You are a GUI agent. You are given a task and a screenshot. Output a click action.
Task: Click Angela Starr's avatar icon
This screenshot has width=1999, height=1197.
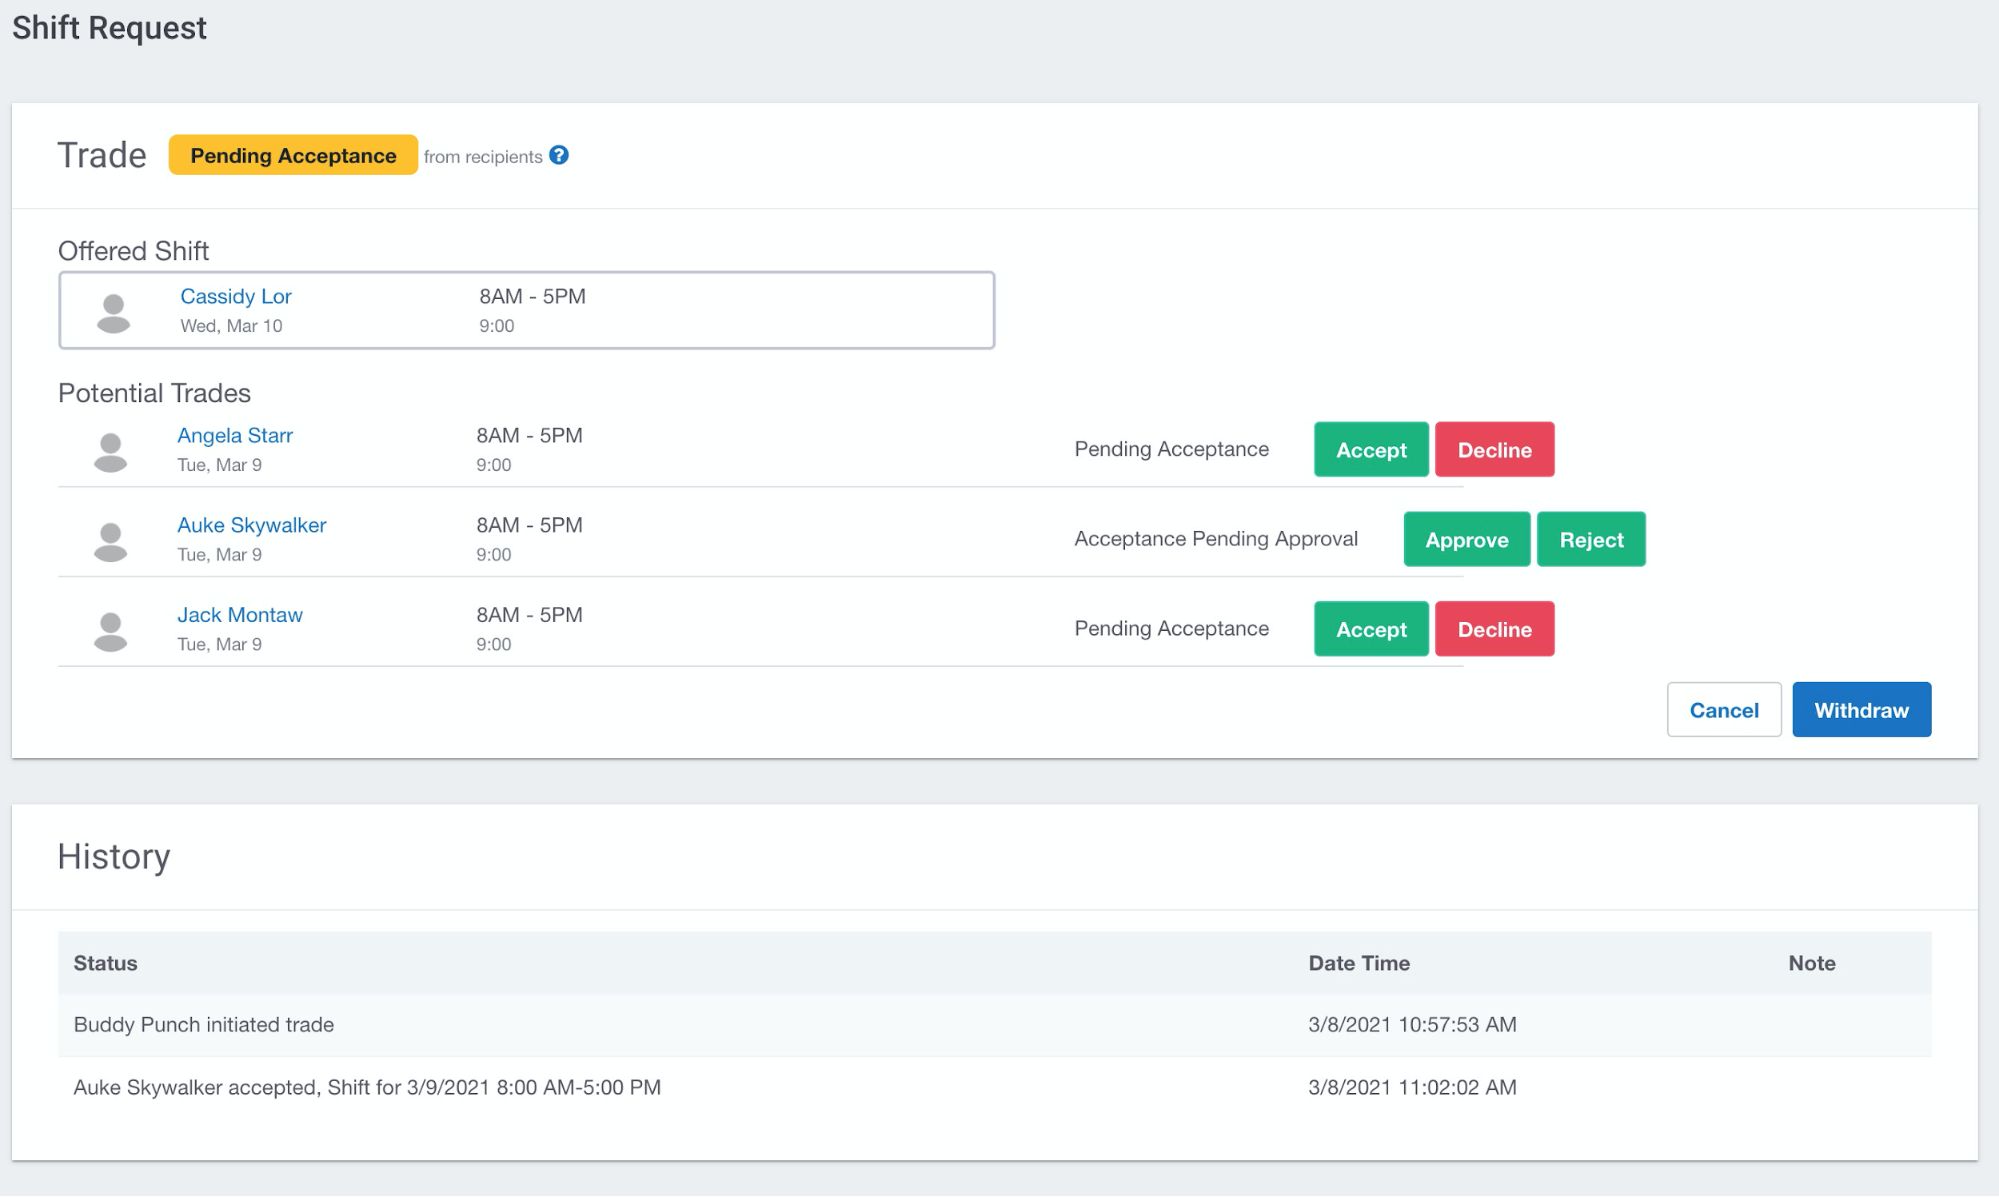click(x=110, y=451)
